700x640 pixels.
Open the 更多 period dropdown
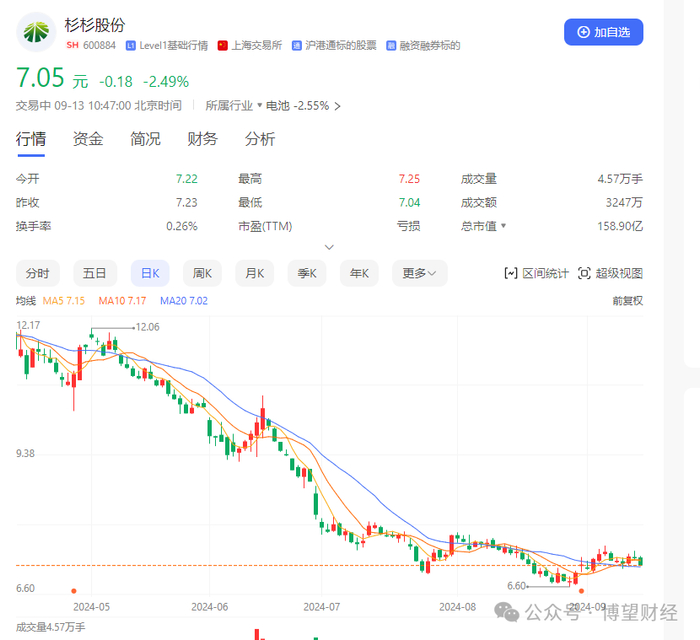click(419, 273)
